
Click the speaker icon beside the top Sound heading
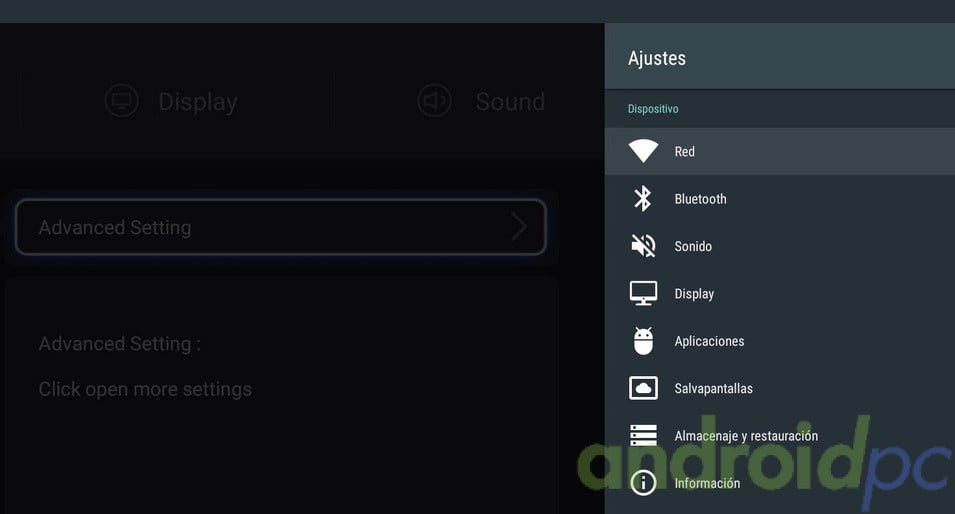pyautogui.click(x=434, y=101)
